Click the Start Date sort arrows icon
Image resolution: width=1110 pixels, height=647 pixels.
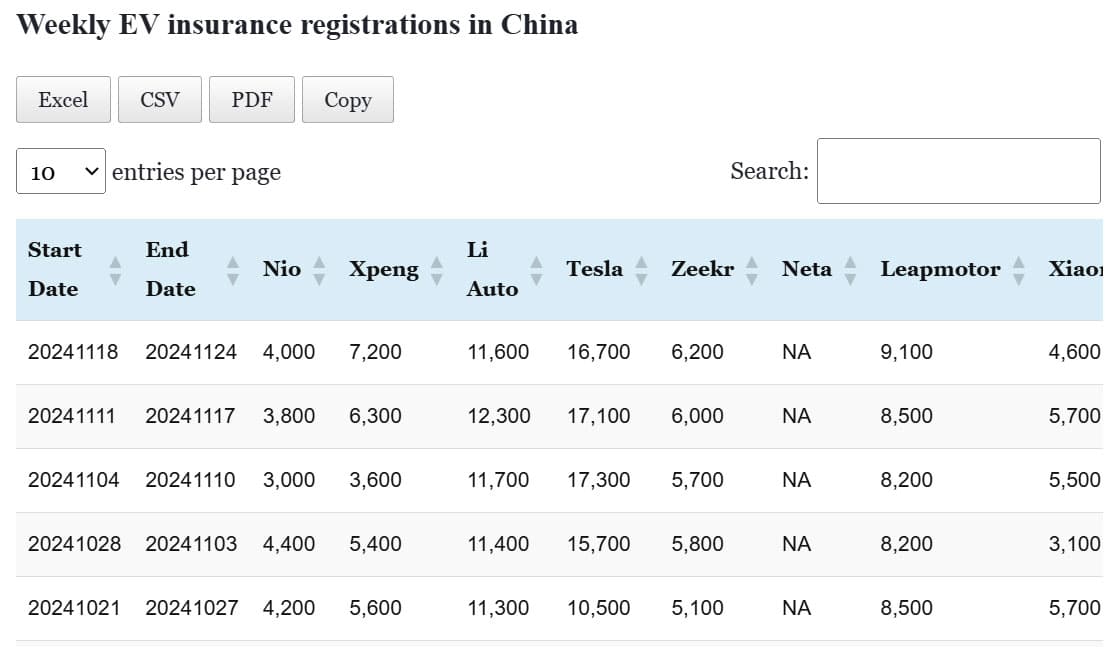coord(115,270)
